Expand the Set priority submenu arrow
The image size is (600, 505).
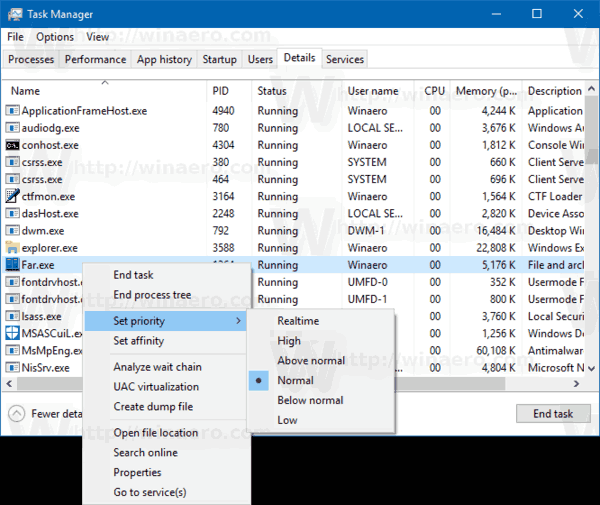(238, 321)
